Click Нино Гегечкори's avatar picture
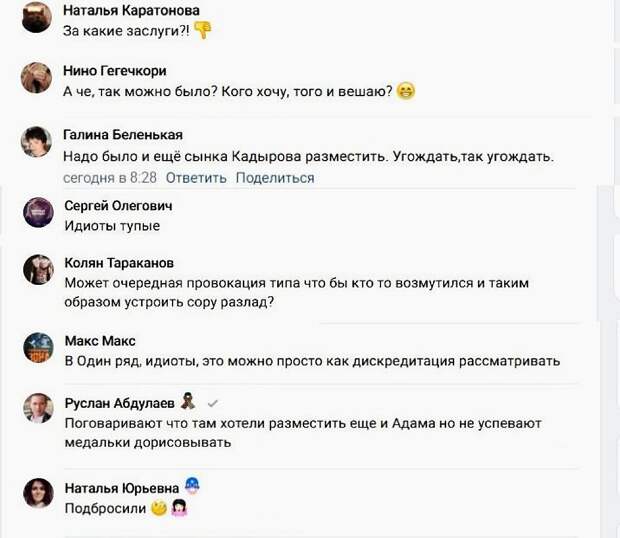Screen dimensions: 620x538 click(x=37, y=78)
